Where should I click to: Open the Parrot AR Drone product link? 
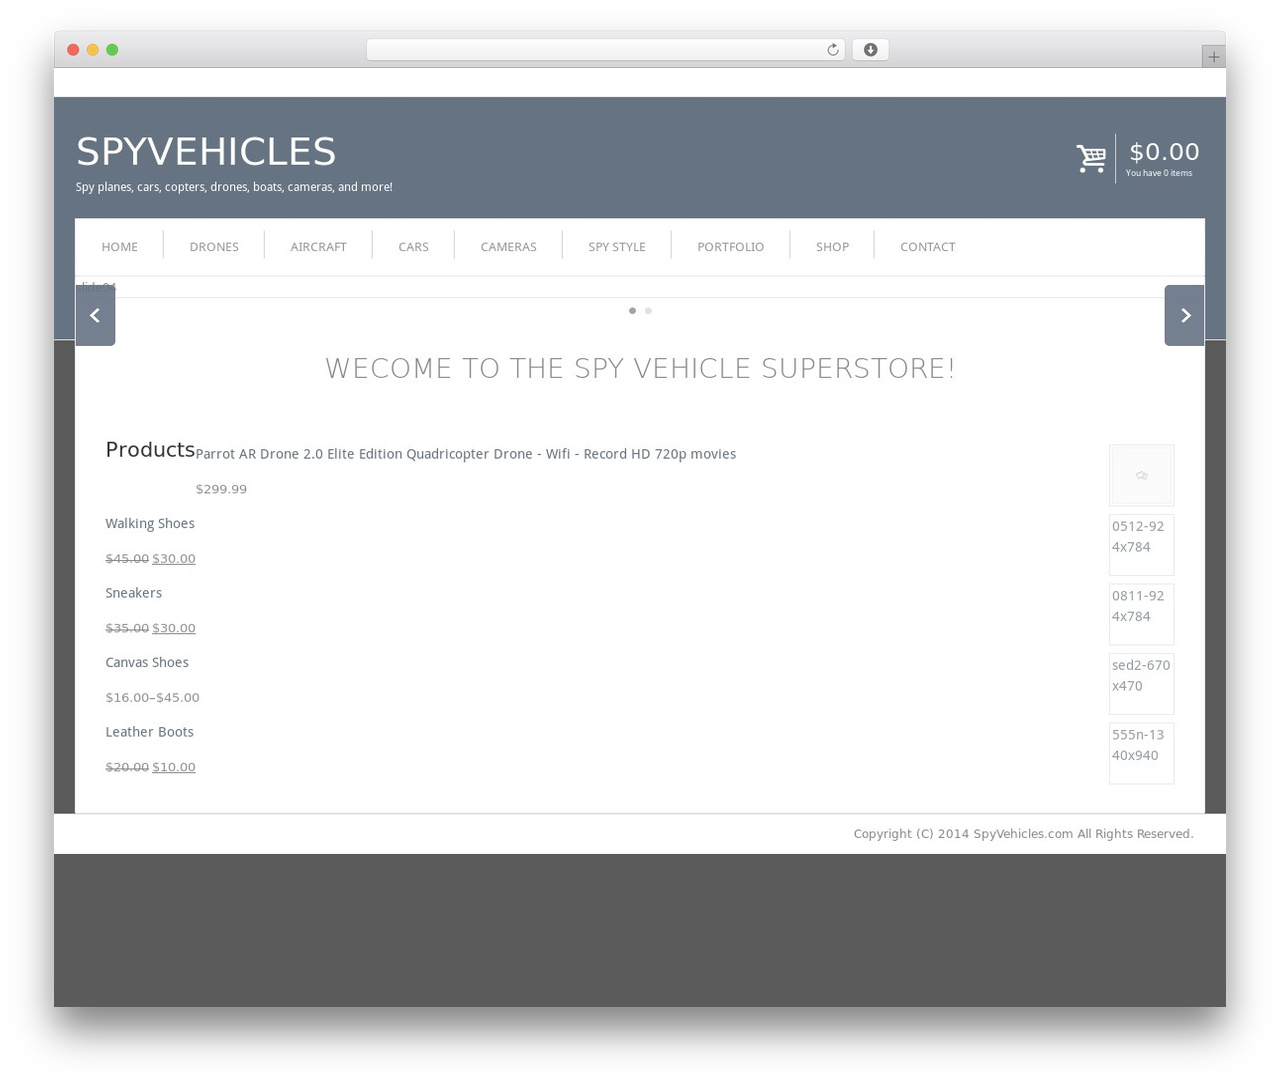(x=466, y=454)
